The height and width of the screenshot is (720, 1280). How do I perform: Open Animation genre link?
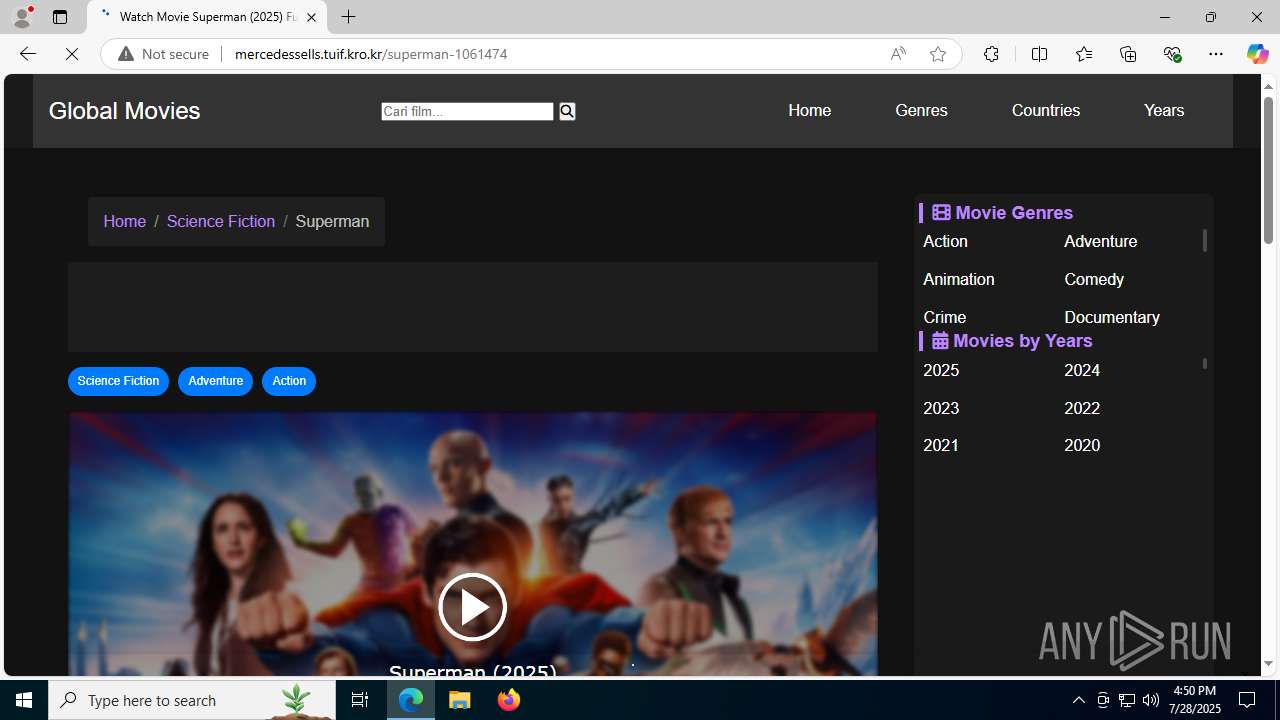(x=958, y=279)
